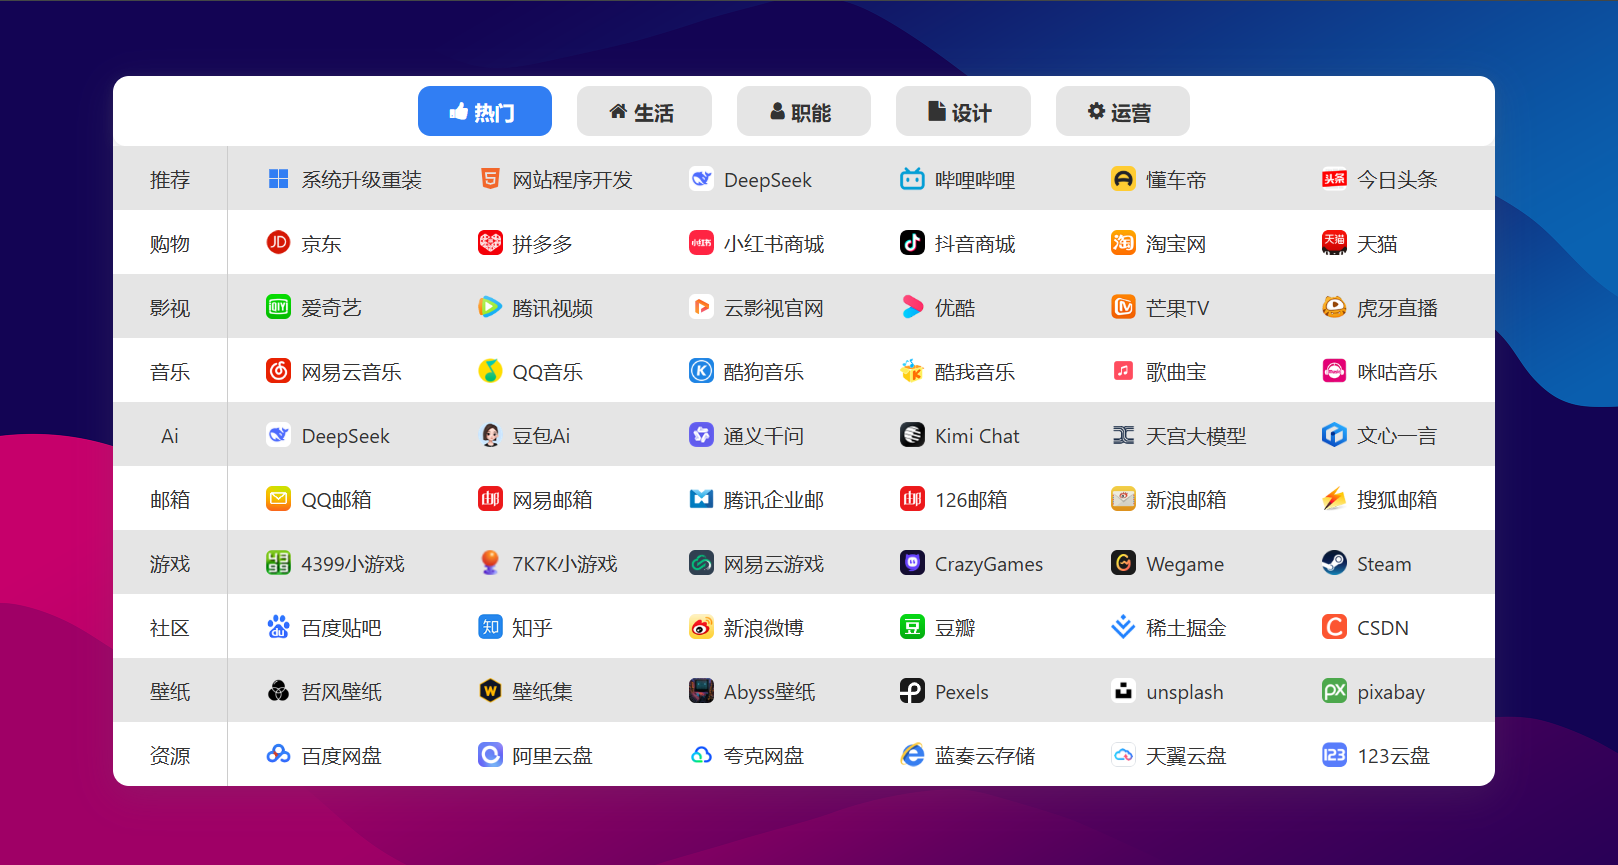Open the DeepSeek link in the 推荐 row
This screenshot has height=865, width=1618.
pos(766,180)
